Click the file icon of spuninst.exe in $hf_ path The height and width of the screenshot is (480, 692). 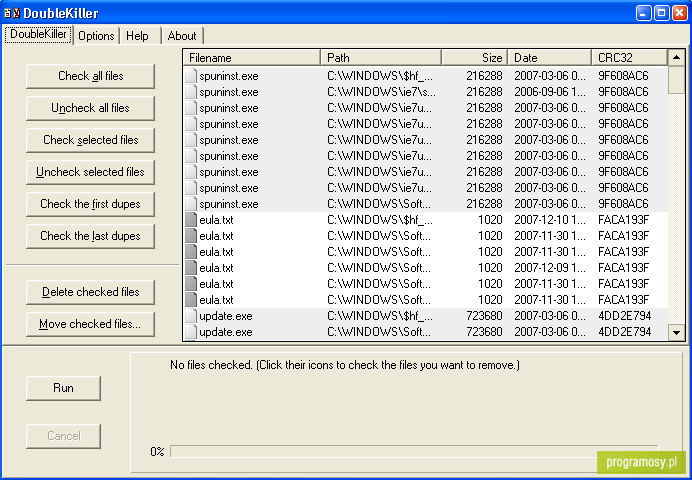point(191,76)
